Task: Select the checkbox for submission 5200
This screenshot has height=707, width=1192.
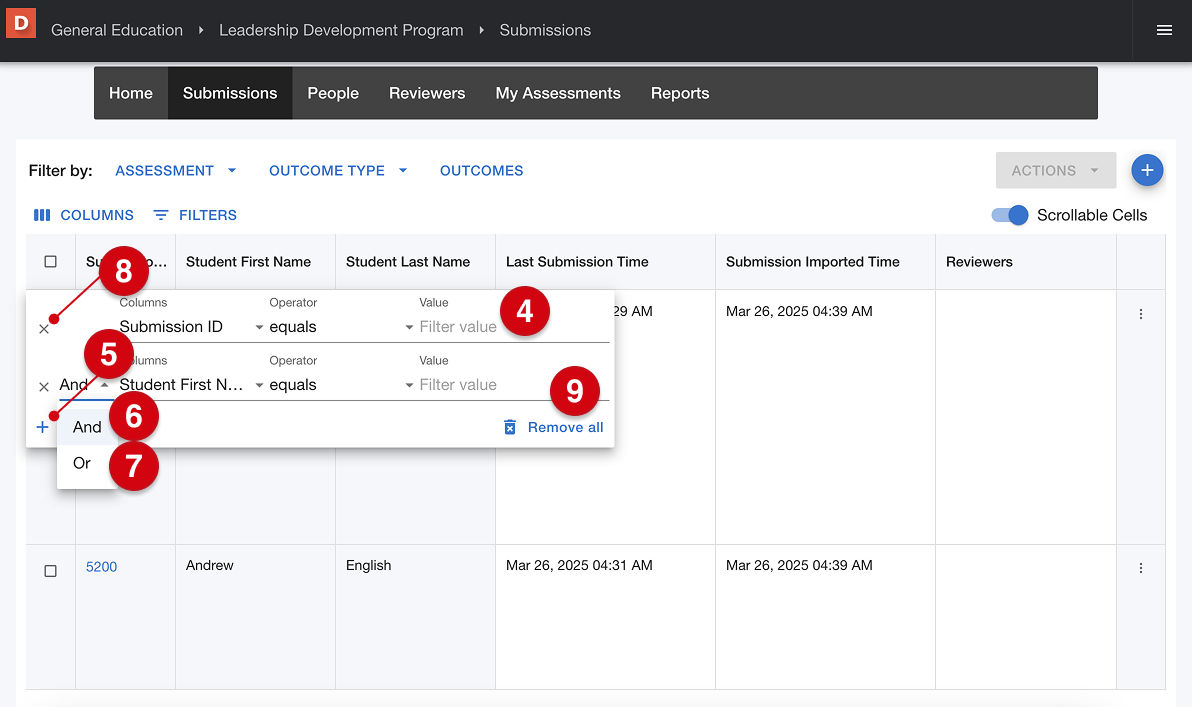Action: click(x=51, y=570)
